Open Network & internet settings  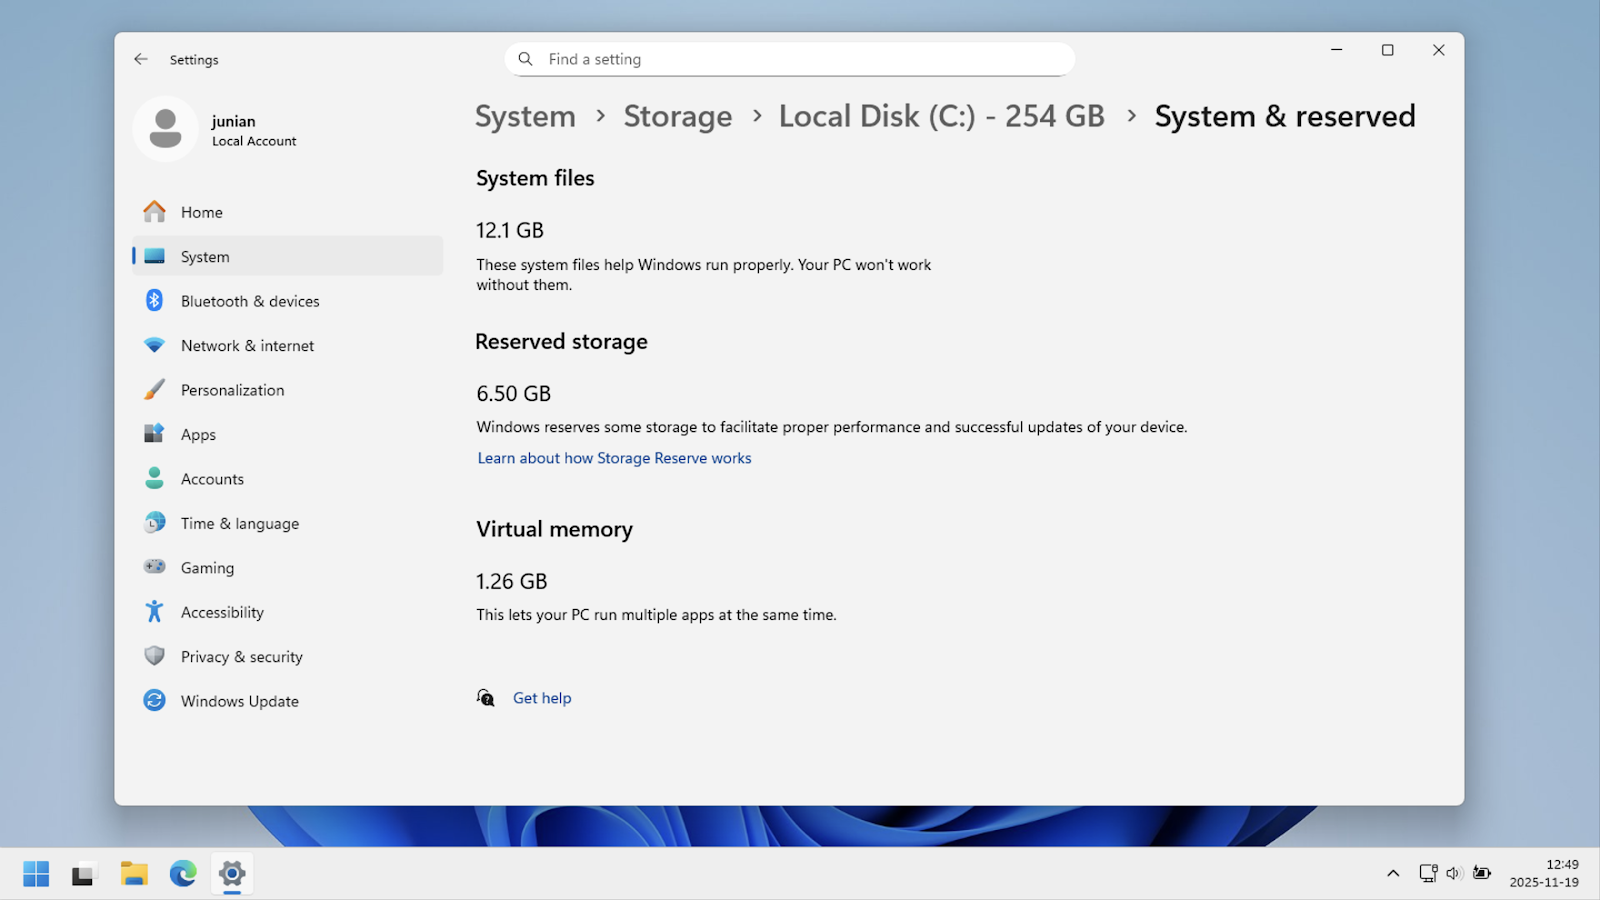coord(287,345)
